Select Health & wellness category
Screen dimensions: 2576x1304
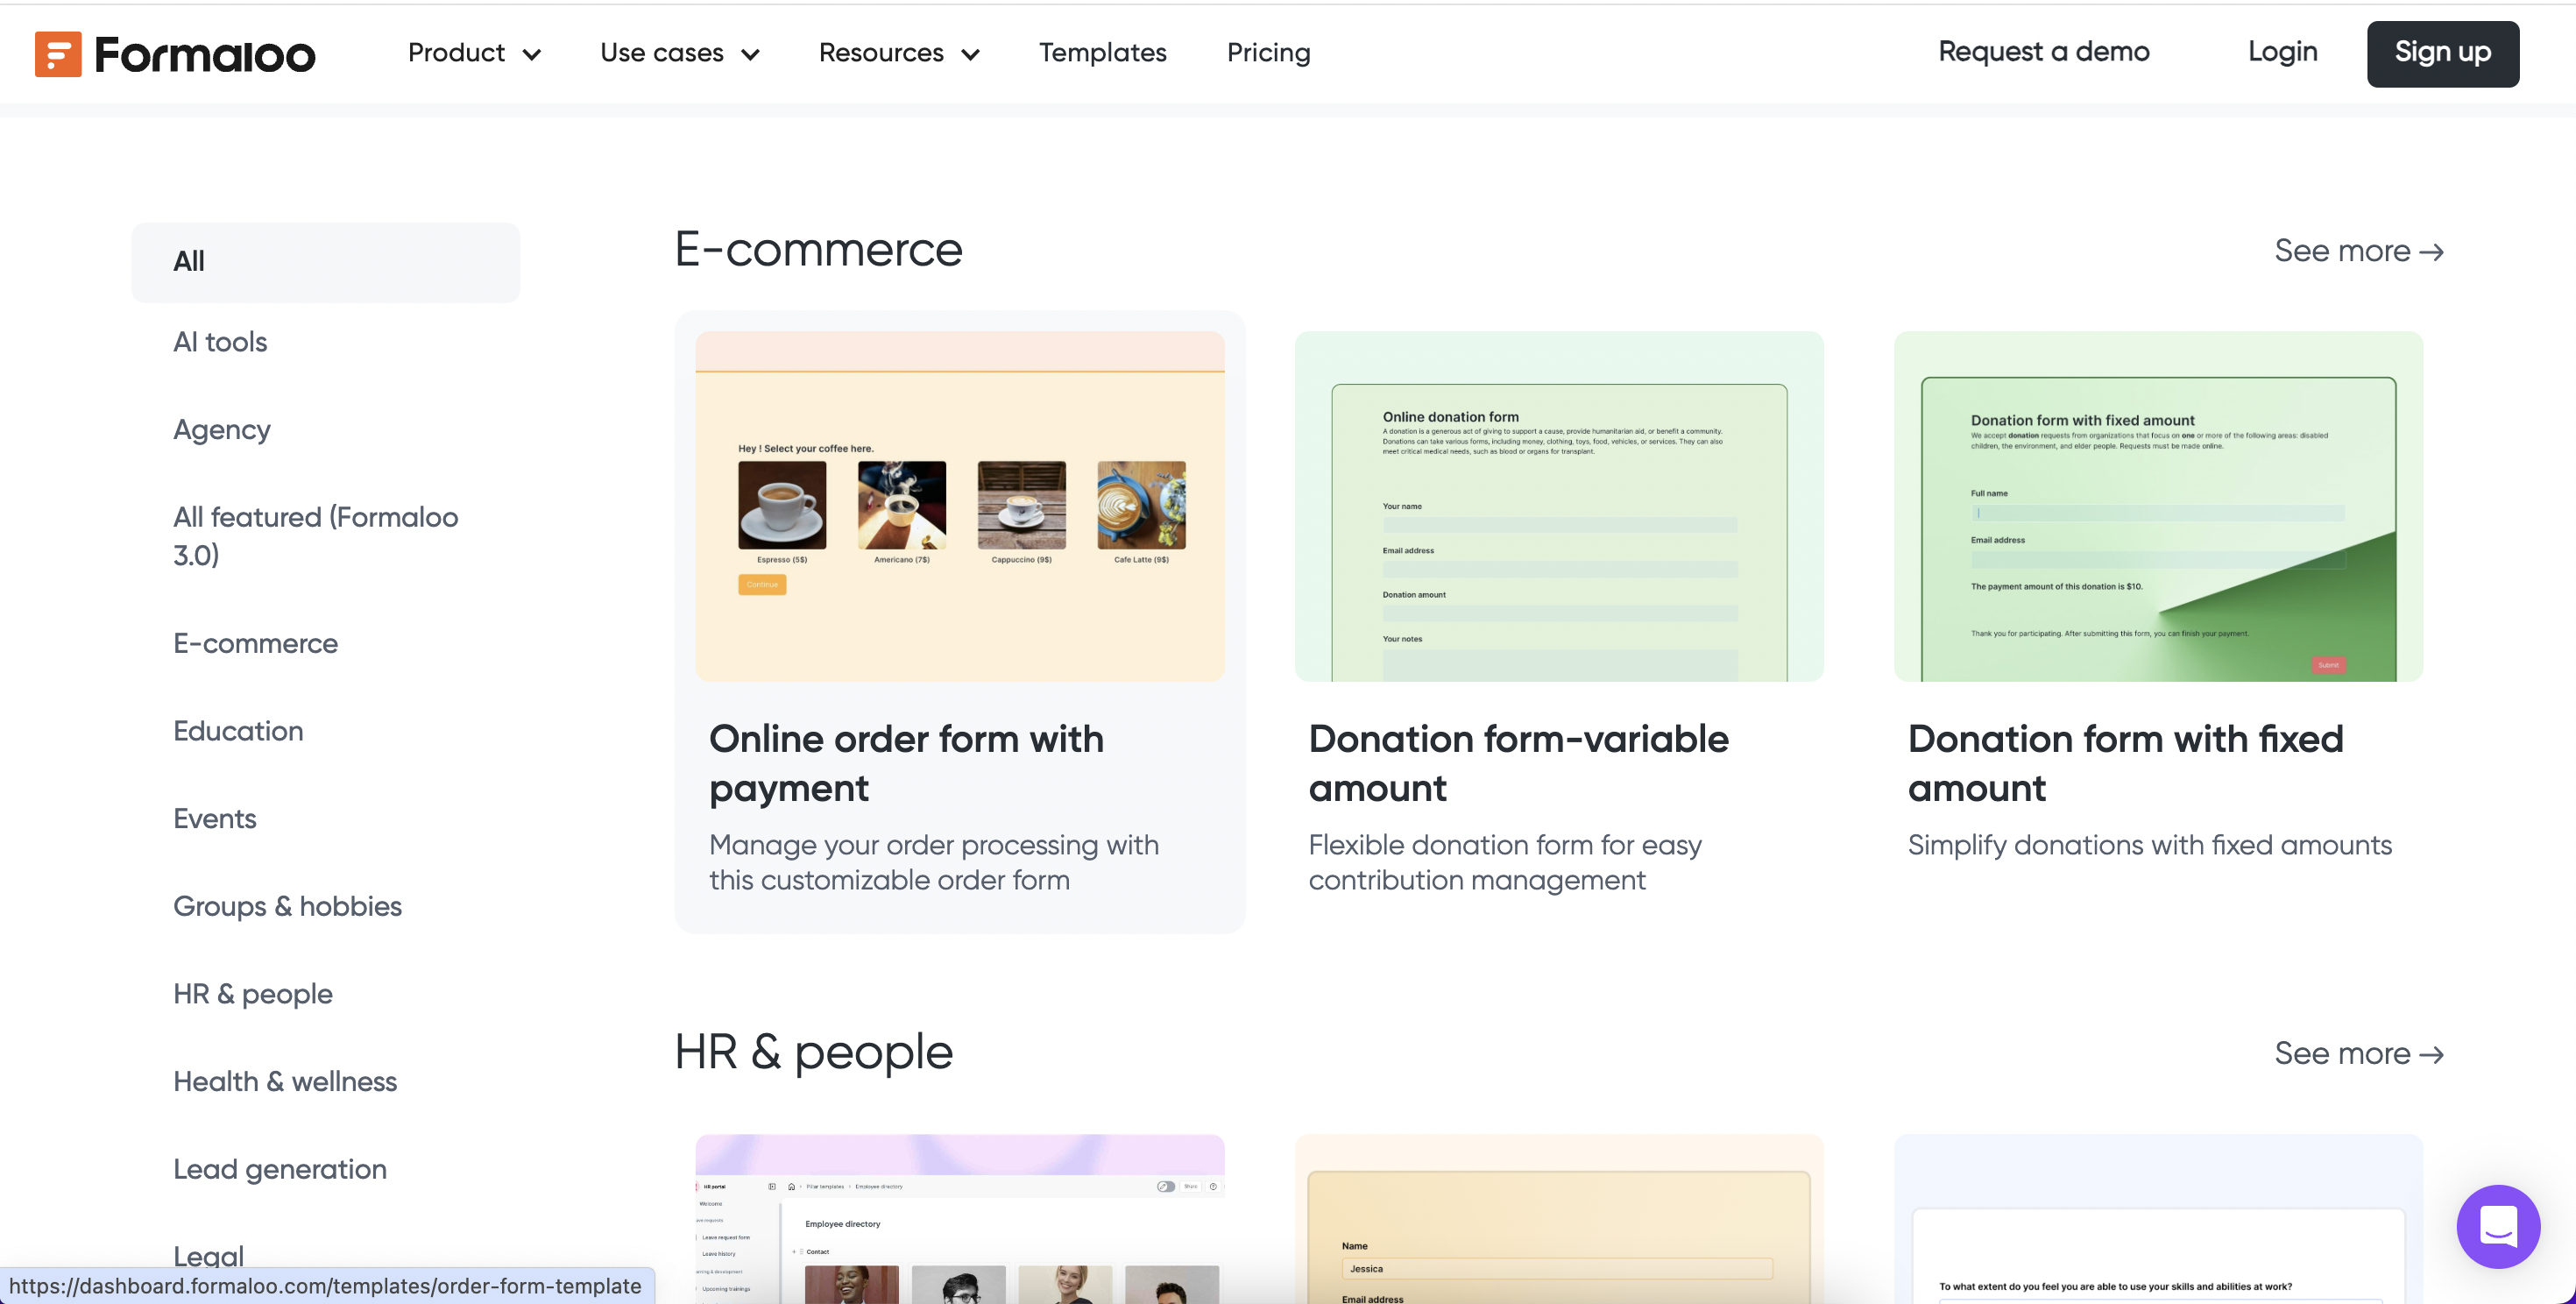coord(285,1082)
